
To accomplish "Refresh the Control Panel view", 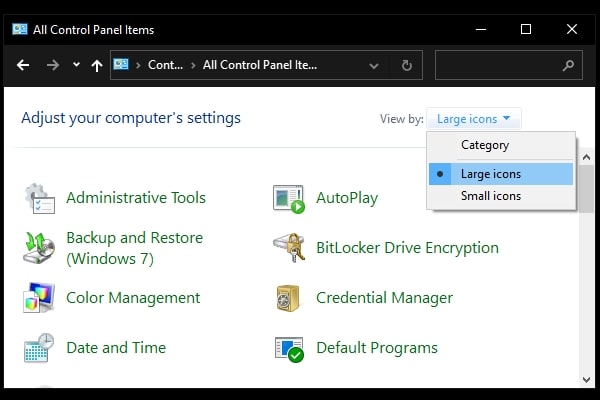I will 406,65.
